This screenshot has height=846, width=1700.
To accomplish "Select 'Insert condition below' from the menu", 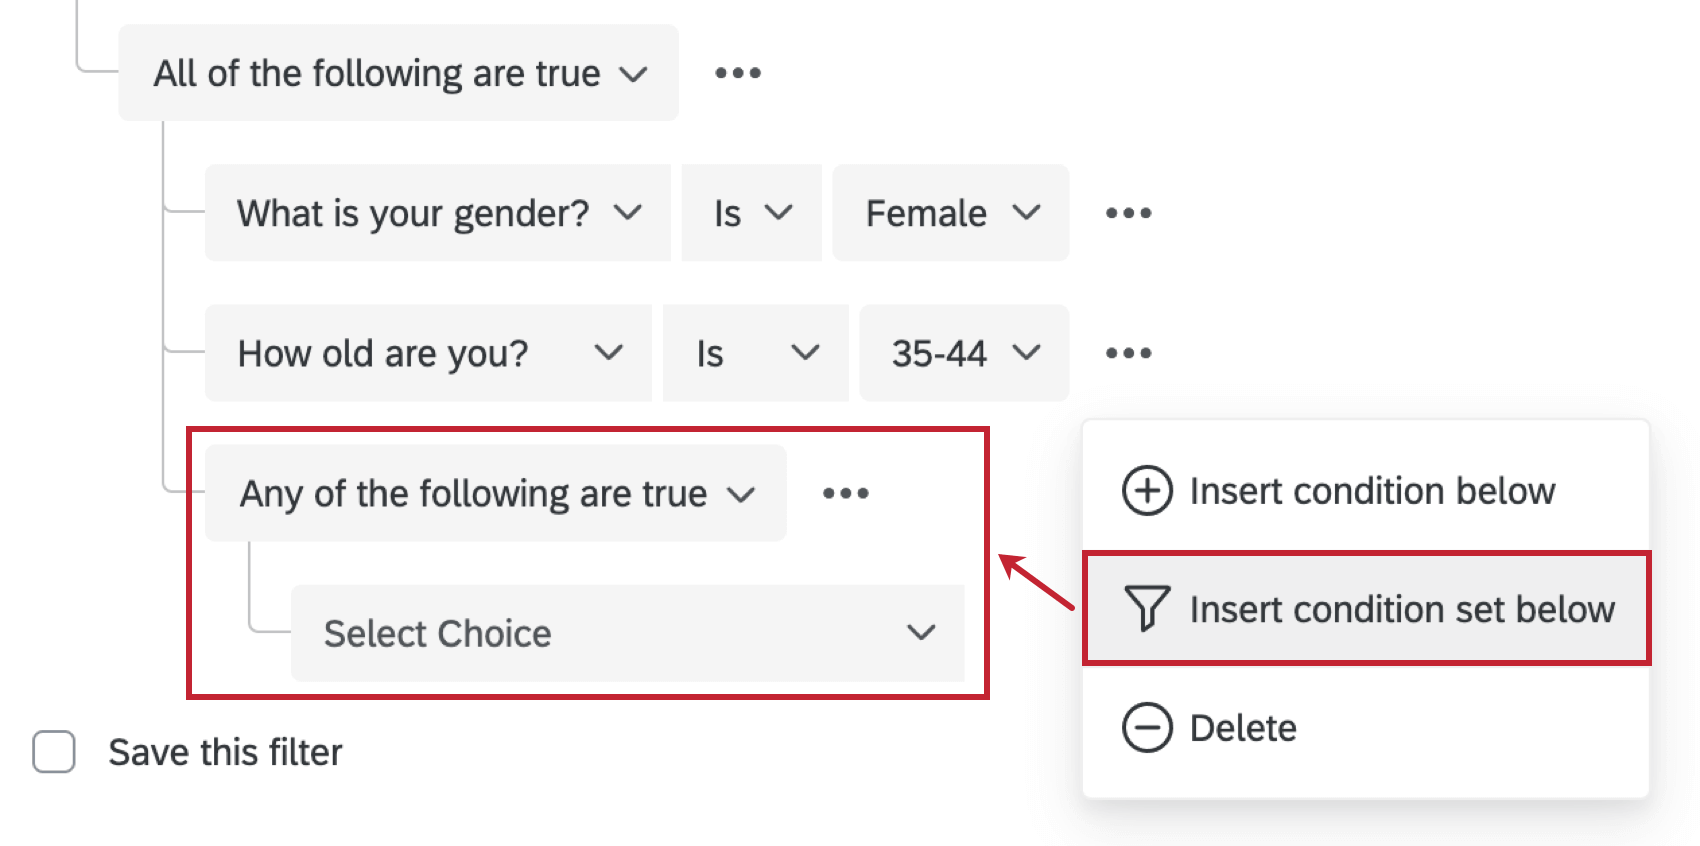I will 1372,491.
